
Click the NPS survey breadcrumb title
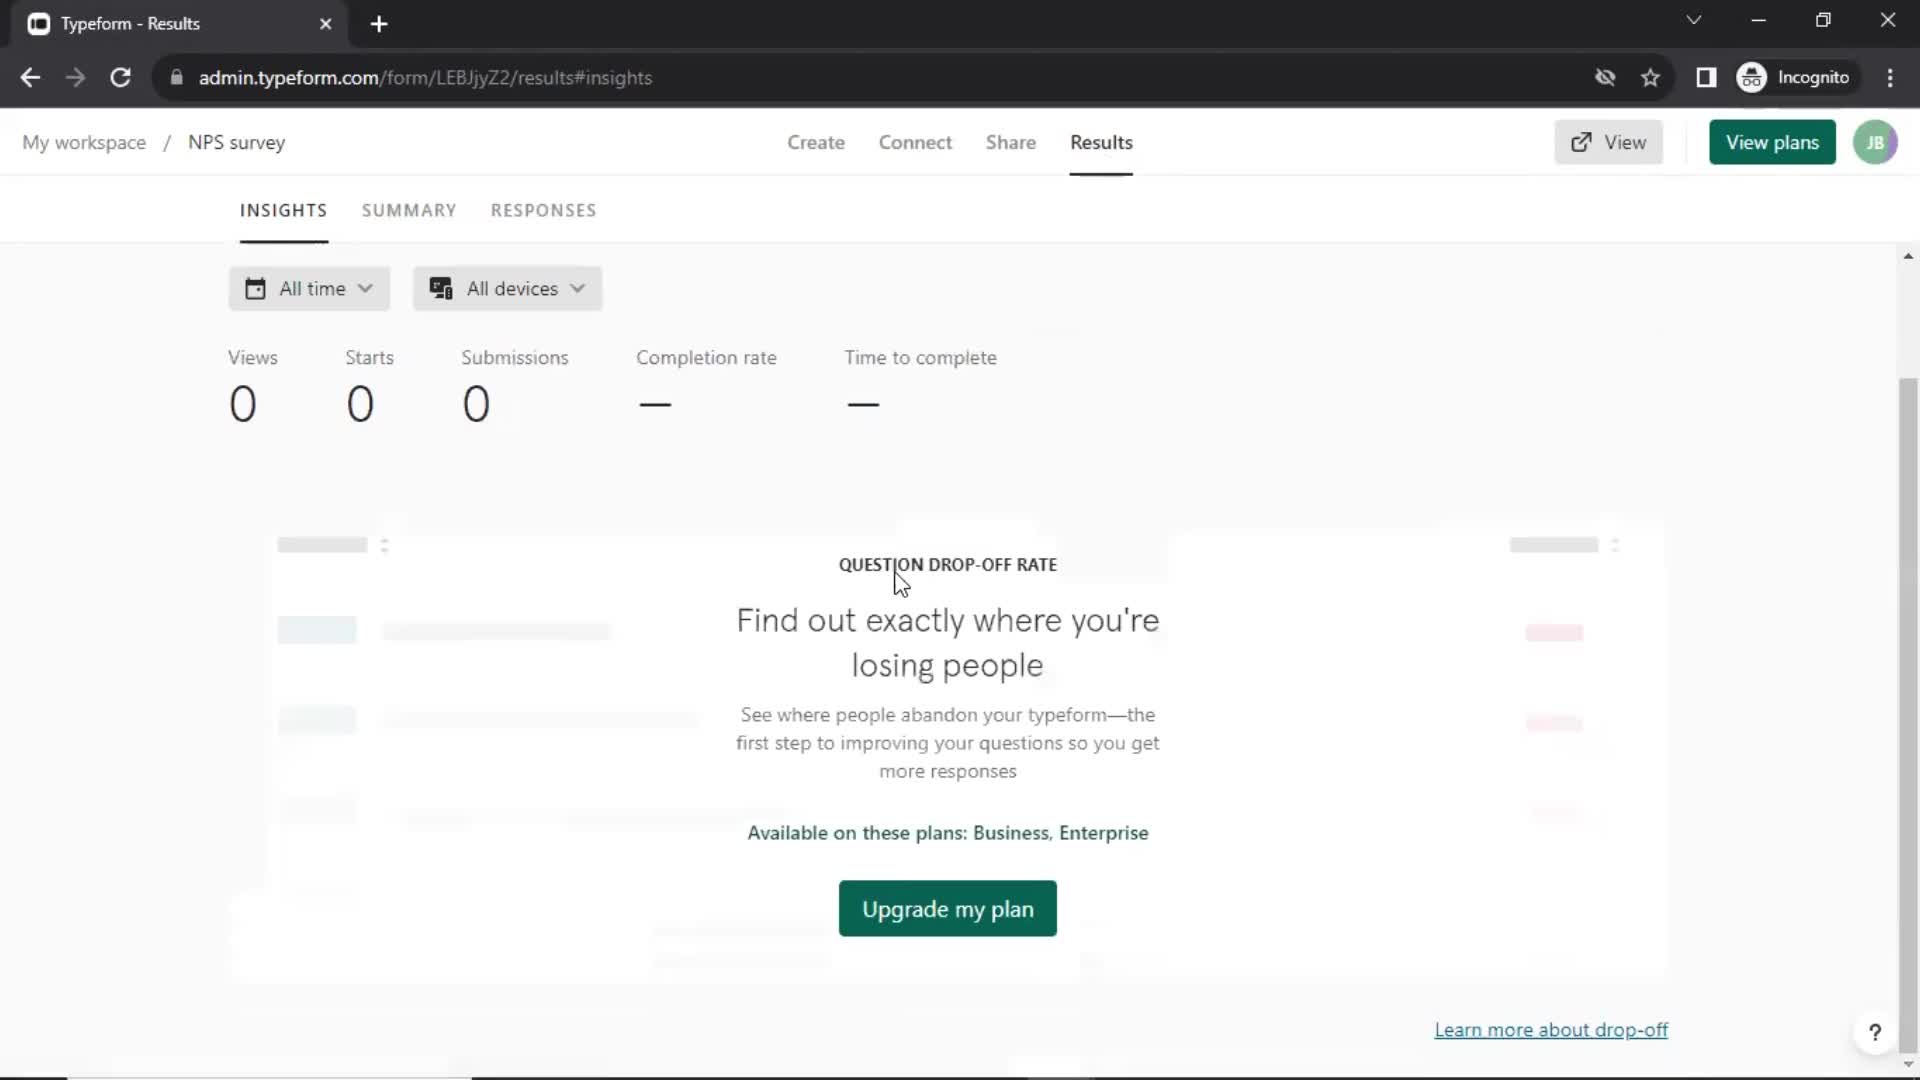(237, 142)
